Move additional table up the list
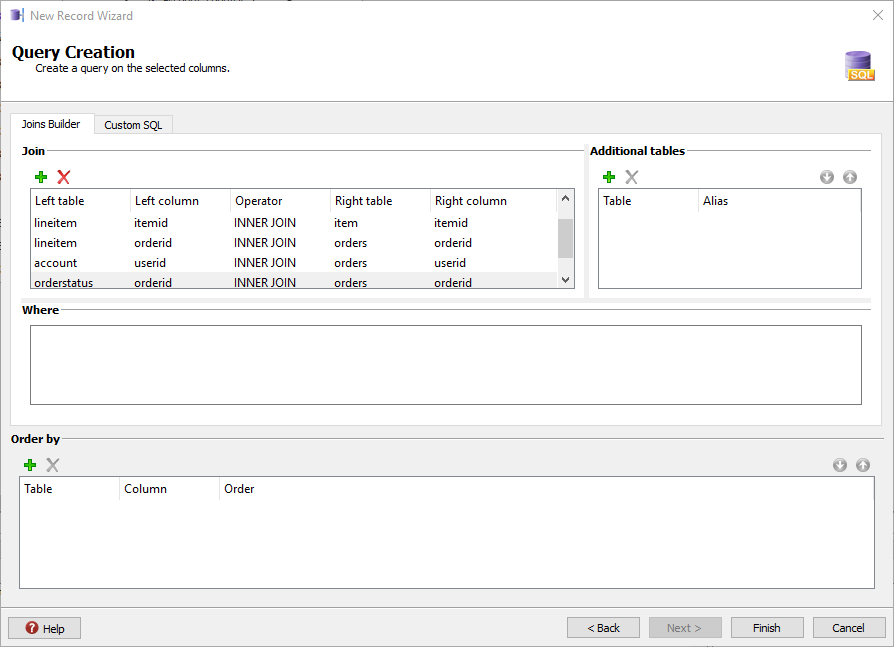894x647 pixels. pyautogui.click(x=849, y=177)
